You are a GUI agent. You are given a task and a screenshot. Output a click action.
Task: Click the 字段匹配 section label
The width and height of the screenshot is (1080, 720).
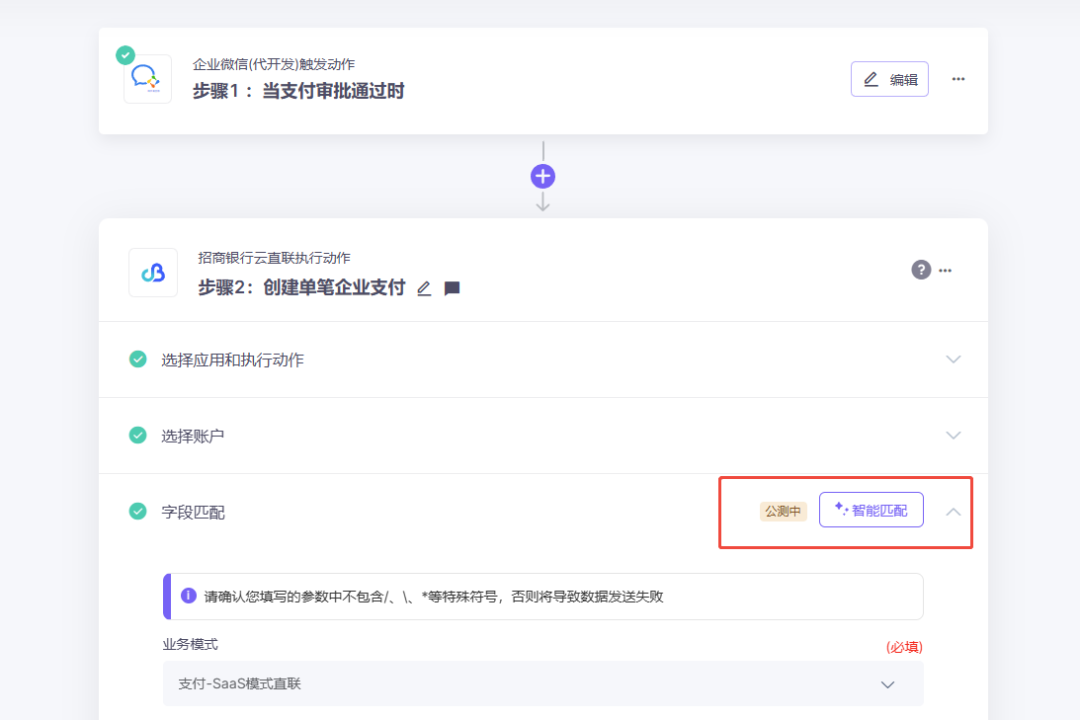coord(193,512)
